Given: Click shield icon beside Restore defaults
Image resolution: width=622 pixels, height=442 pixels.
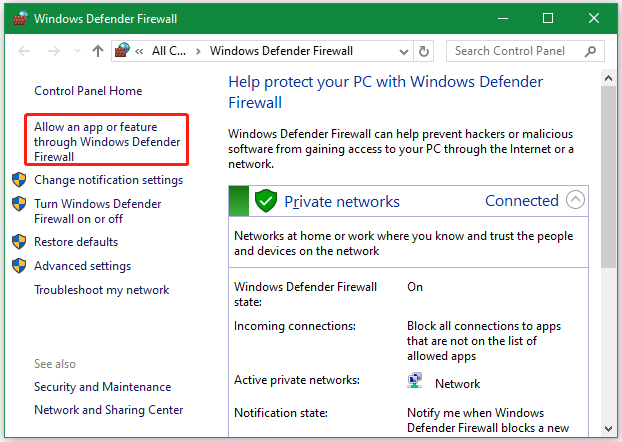Looking at the screenshot, I should tap(19, 242).
